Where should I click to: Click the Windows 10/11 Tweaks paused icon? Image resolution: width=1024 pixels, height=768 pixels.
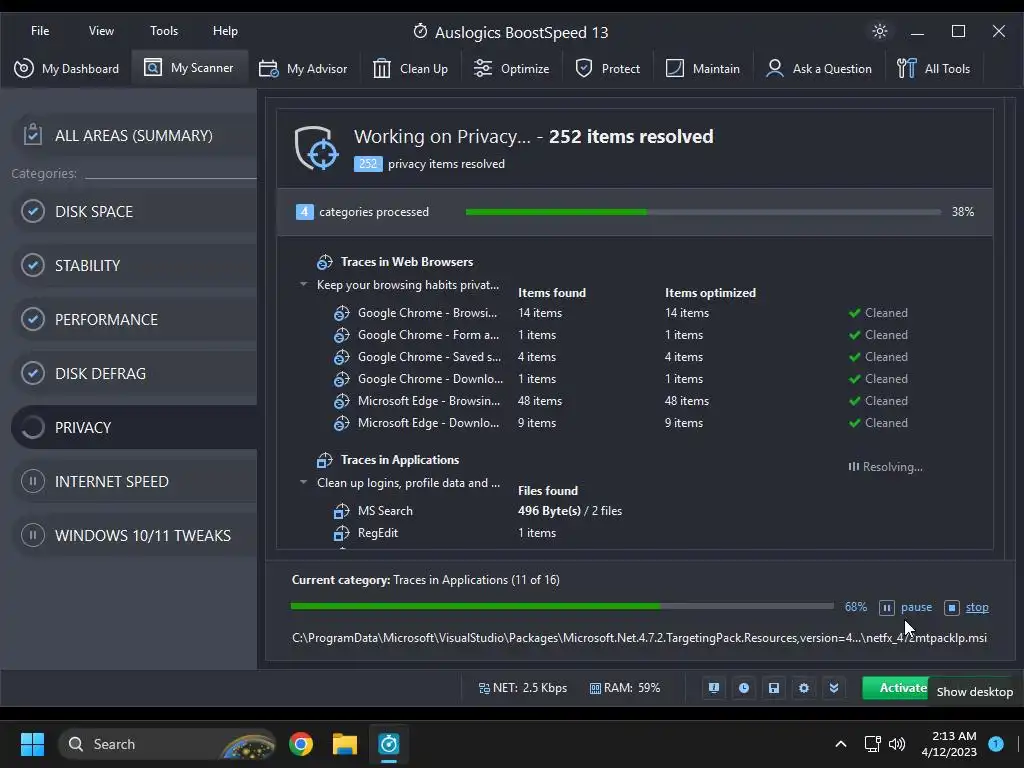33,536
